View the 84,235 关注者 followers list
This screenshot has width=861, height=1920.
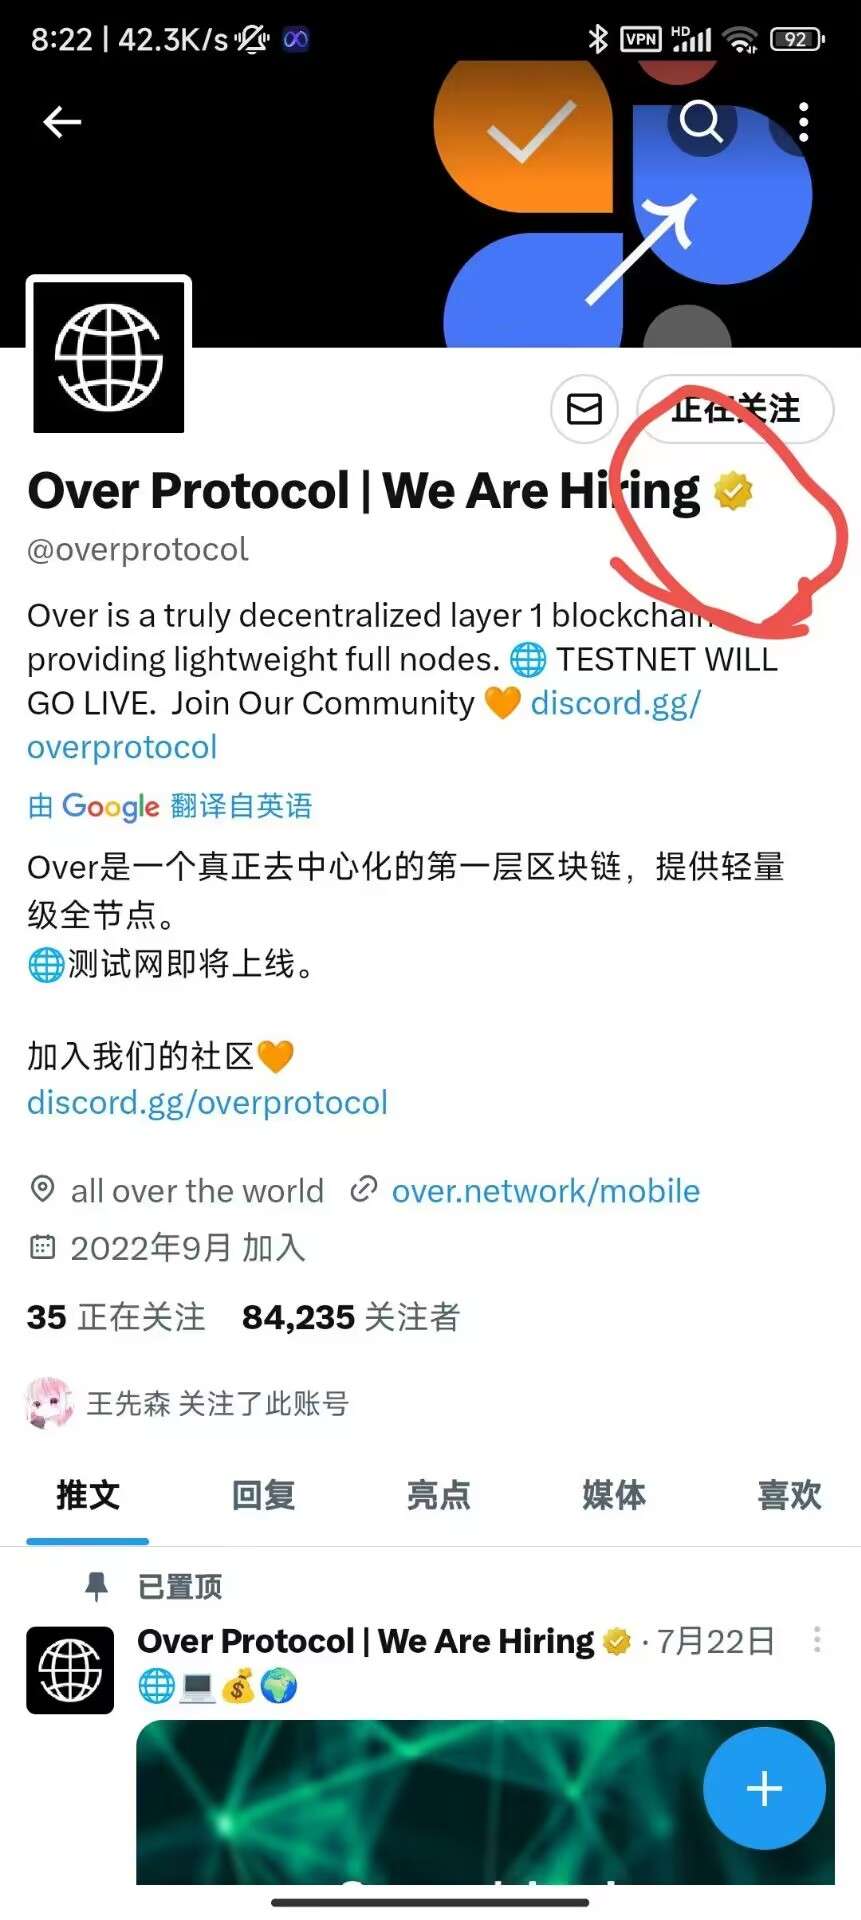[351, 1317]
